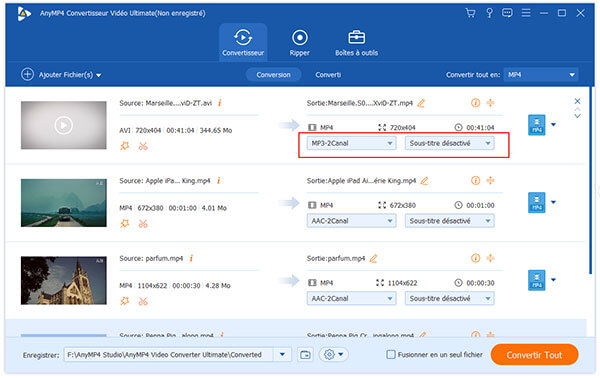Click the MP4 format icon for the parfum.mp4 row

tap(536, 280)
